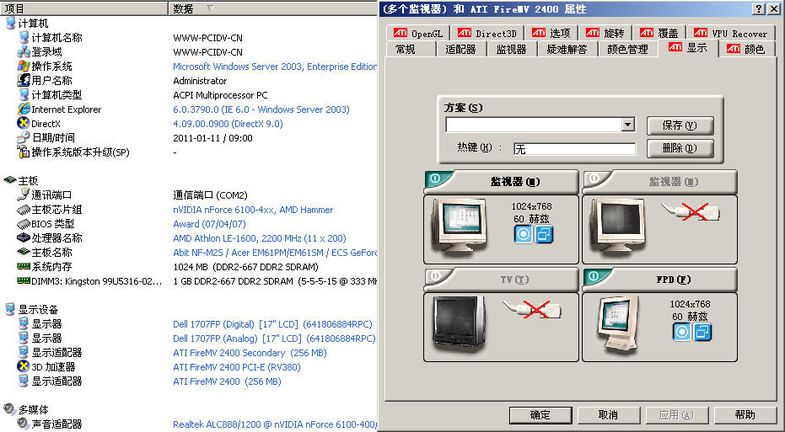Switch to the 监视器 tab
Image resolution: width=785 pixels, height=432 pixels.
[511, 49]
